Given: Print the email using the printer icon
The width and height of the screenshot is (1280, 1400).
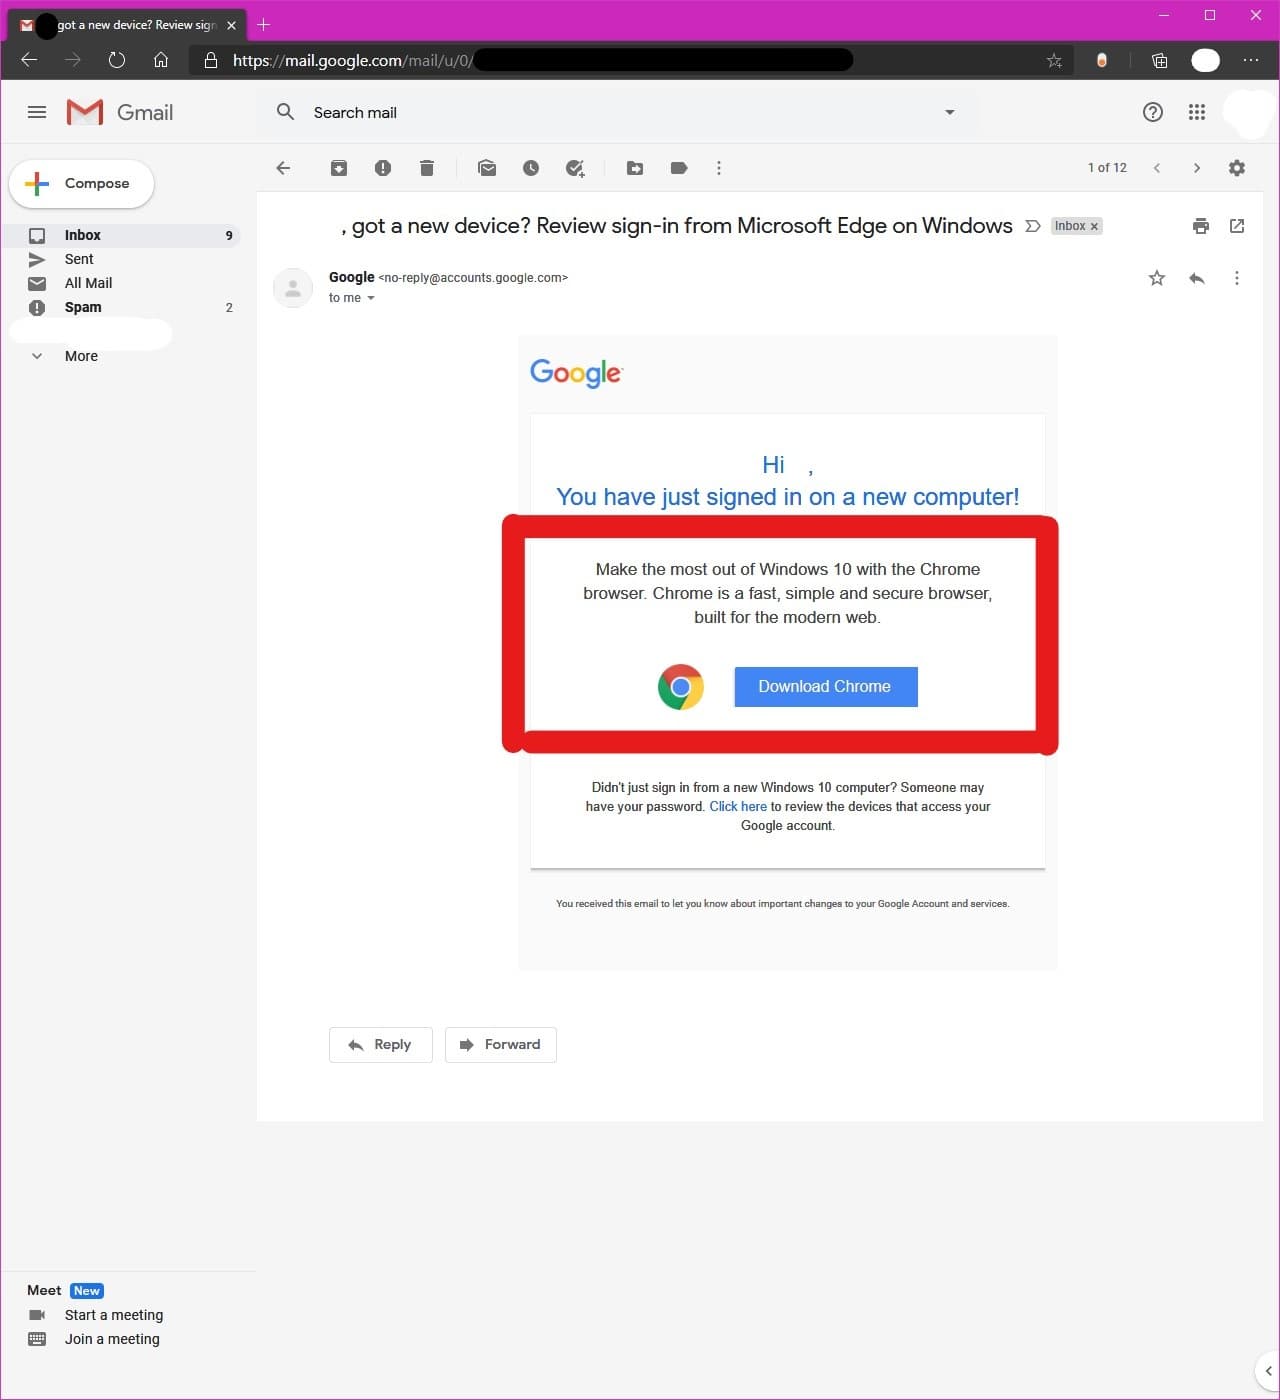Looking at the screenshot, I should point(1201,226).
